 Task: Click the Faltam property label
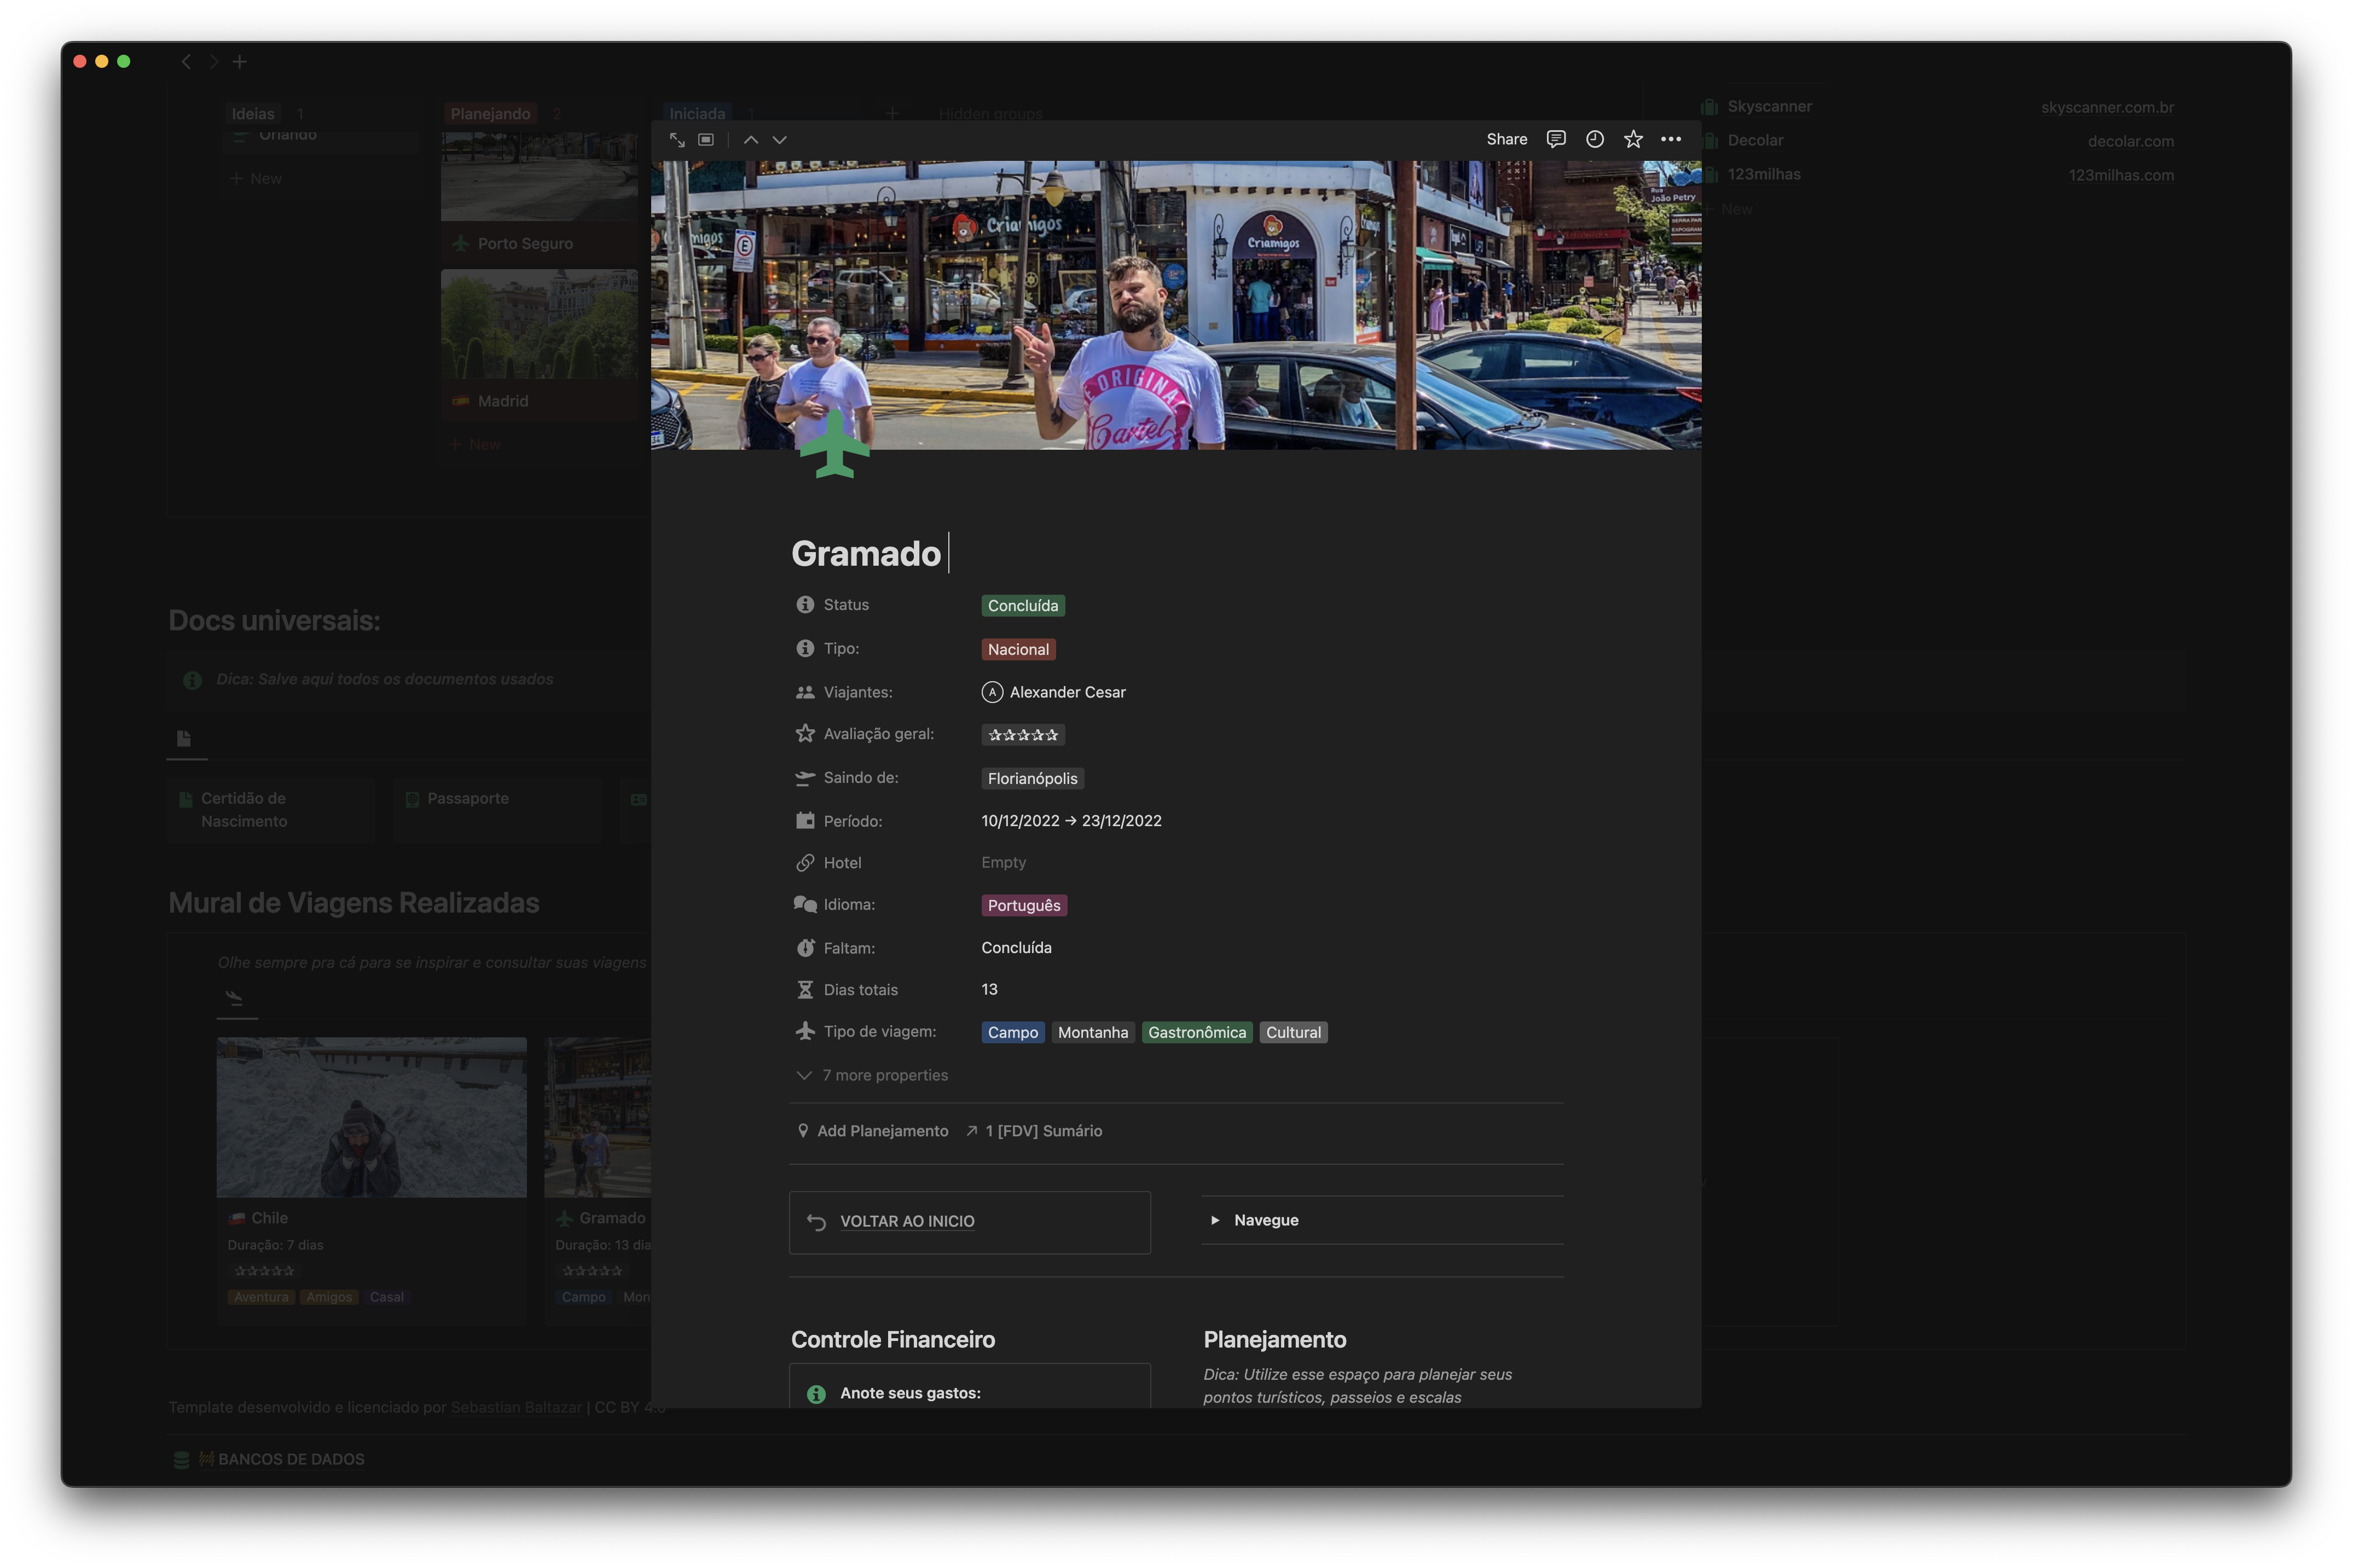pyautogui.click(x=849, y=948)
